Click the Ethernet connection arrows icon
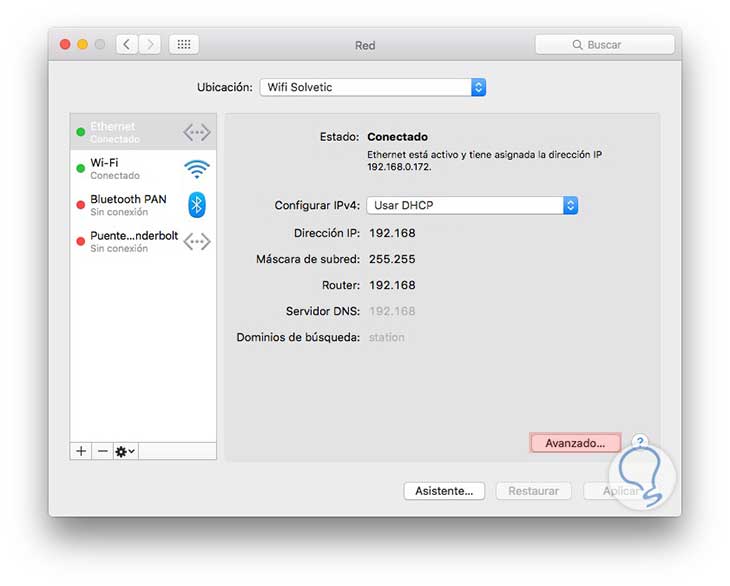The height and width of the screenshot is (586, 730). pyautogui.click(x=197, y=132)
